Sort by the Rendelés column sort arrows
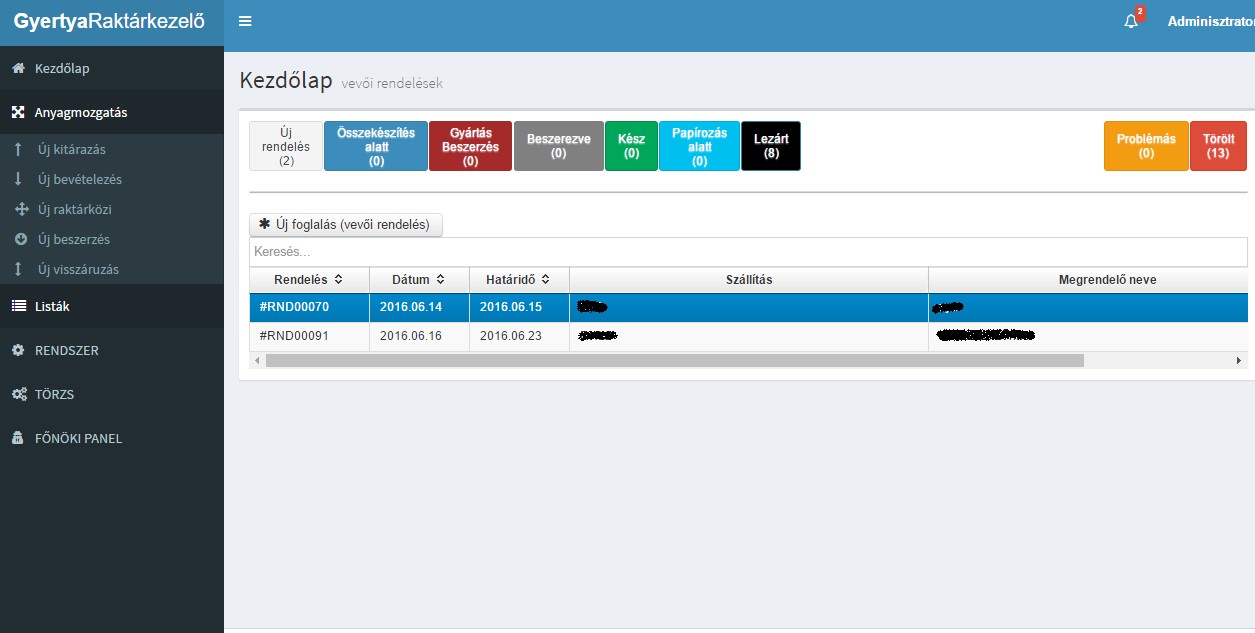 point(338,280)
